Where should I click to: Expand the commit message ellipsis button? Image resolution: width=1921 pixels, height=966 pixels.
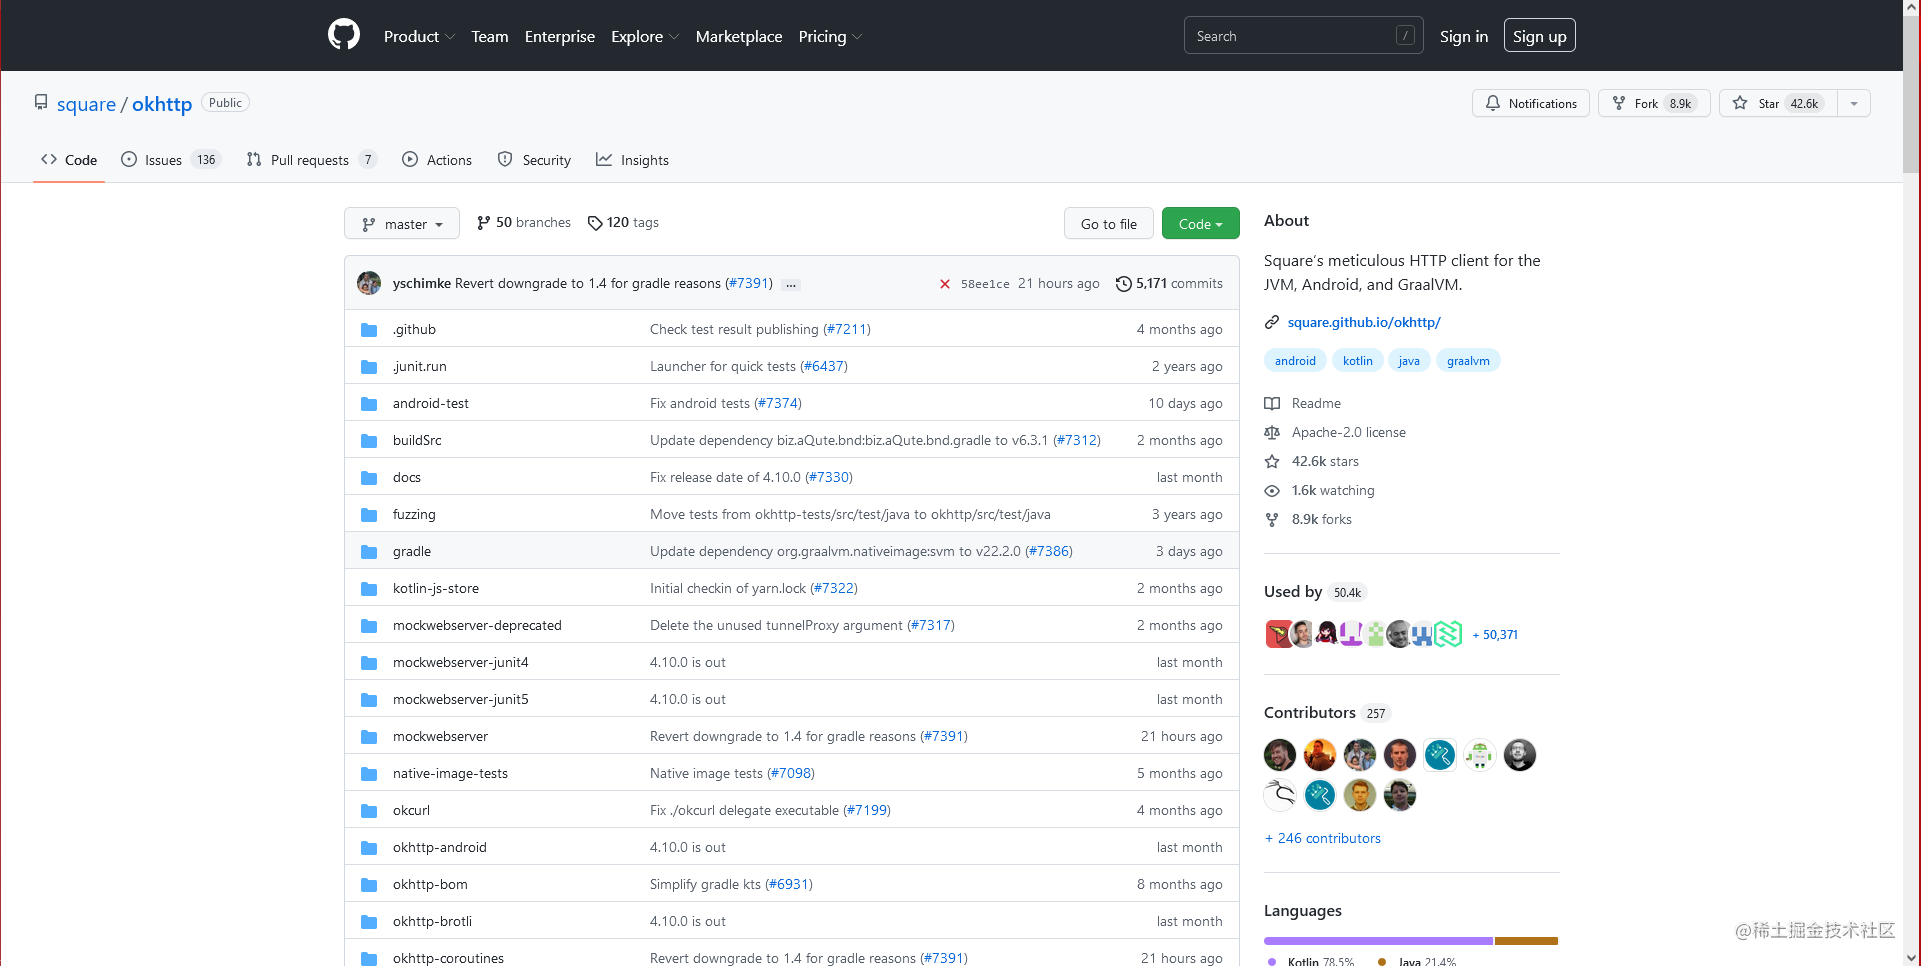(791, 284)
